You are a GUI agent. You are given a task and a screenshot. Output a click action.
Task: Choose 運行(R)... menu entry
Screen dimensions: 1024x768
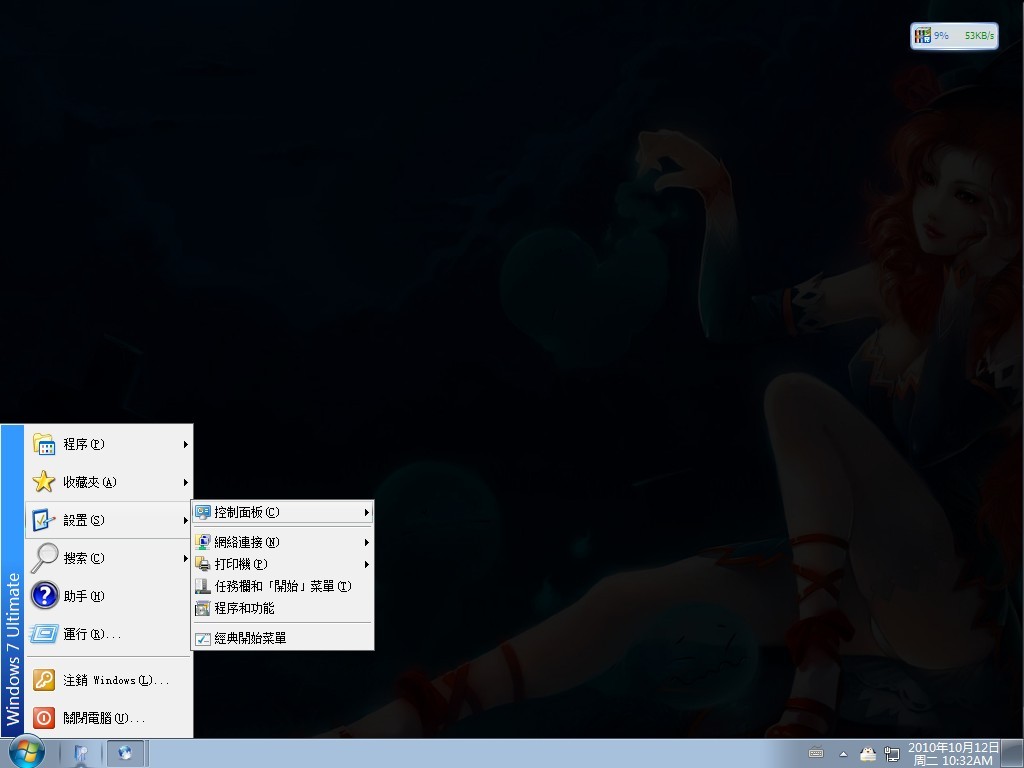pyautogui.click(x=108, y=633)
